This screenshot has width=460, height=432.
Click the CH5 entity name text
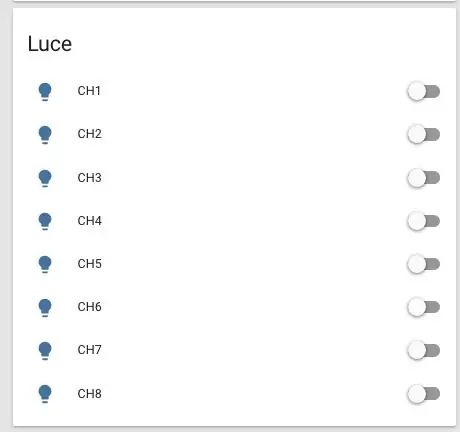(89, 264)
